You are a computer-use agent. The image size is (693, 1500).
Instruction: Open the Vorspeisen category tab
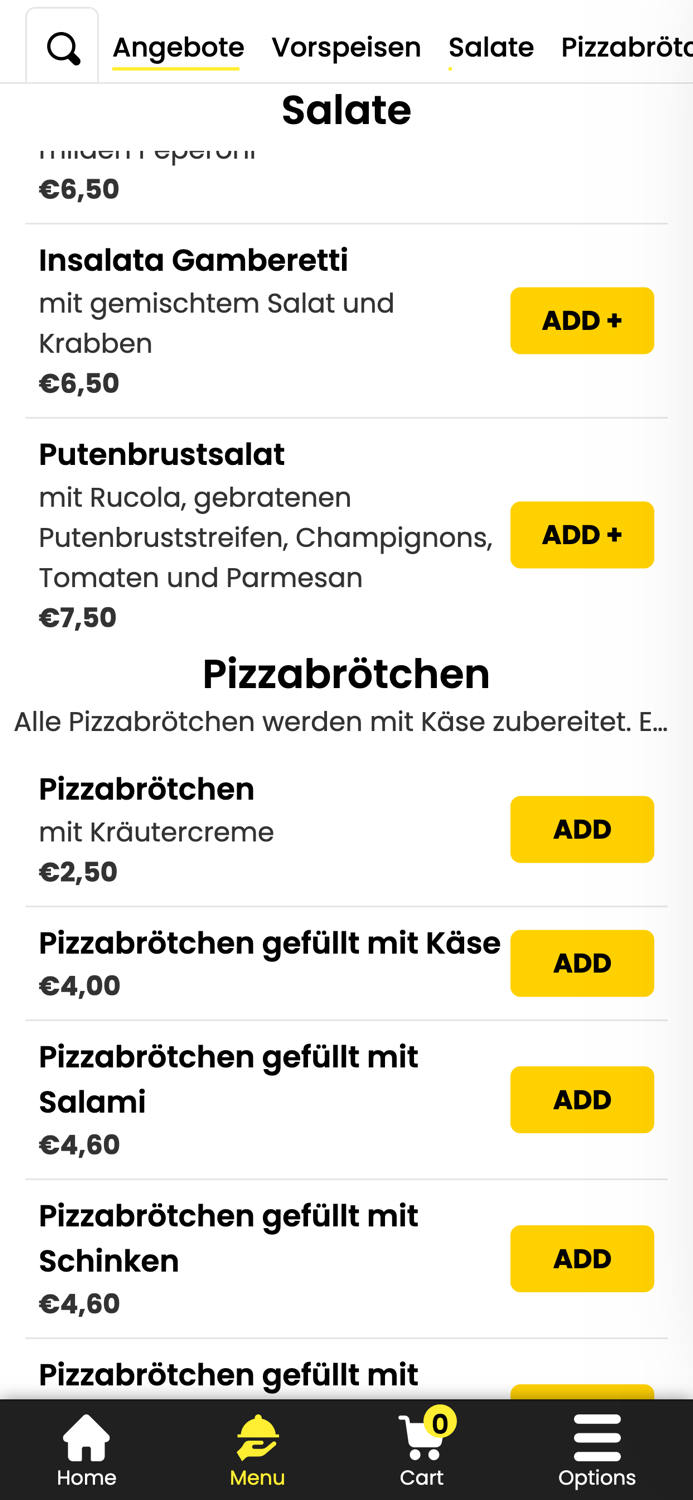click(x=347, y=46)
